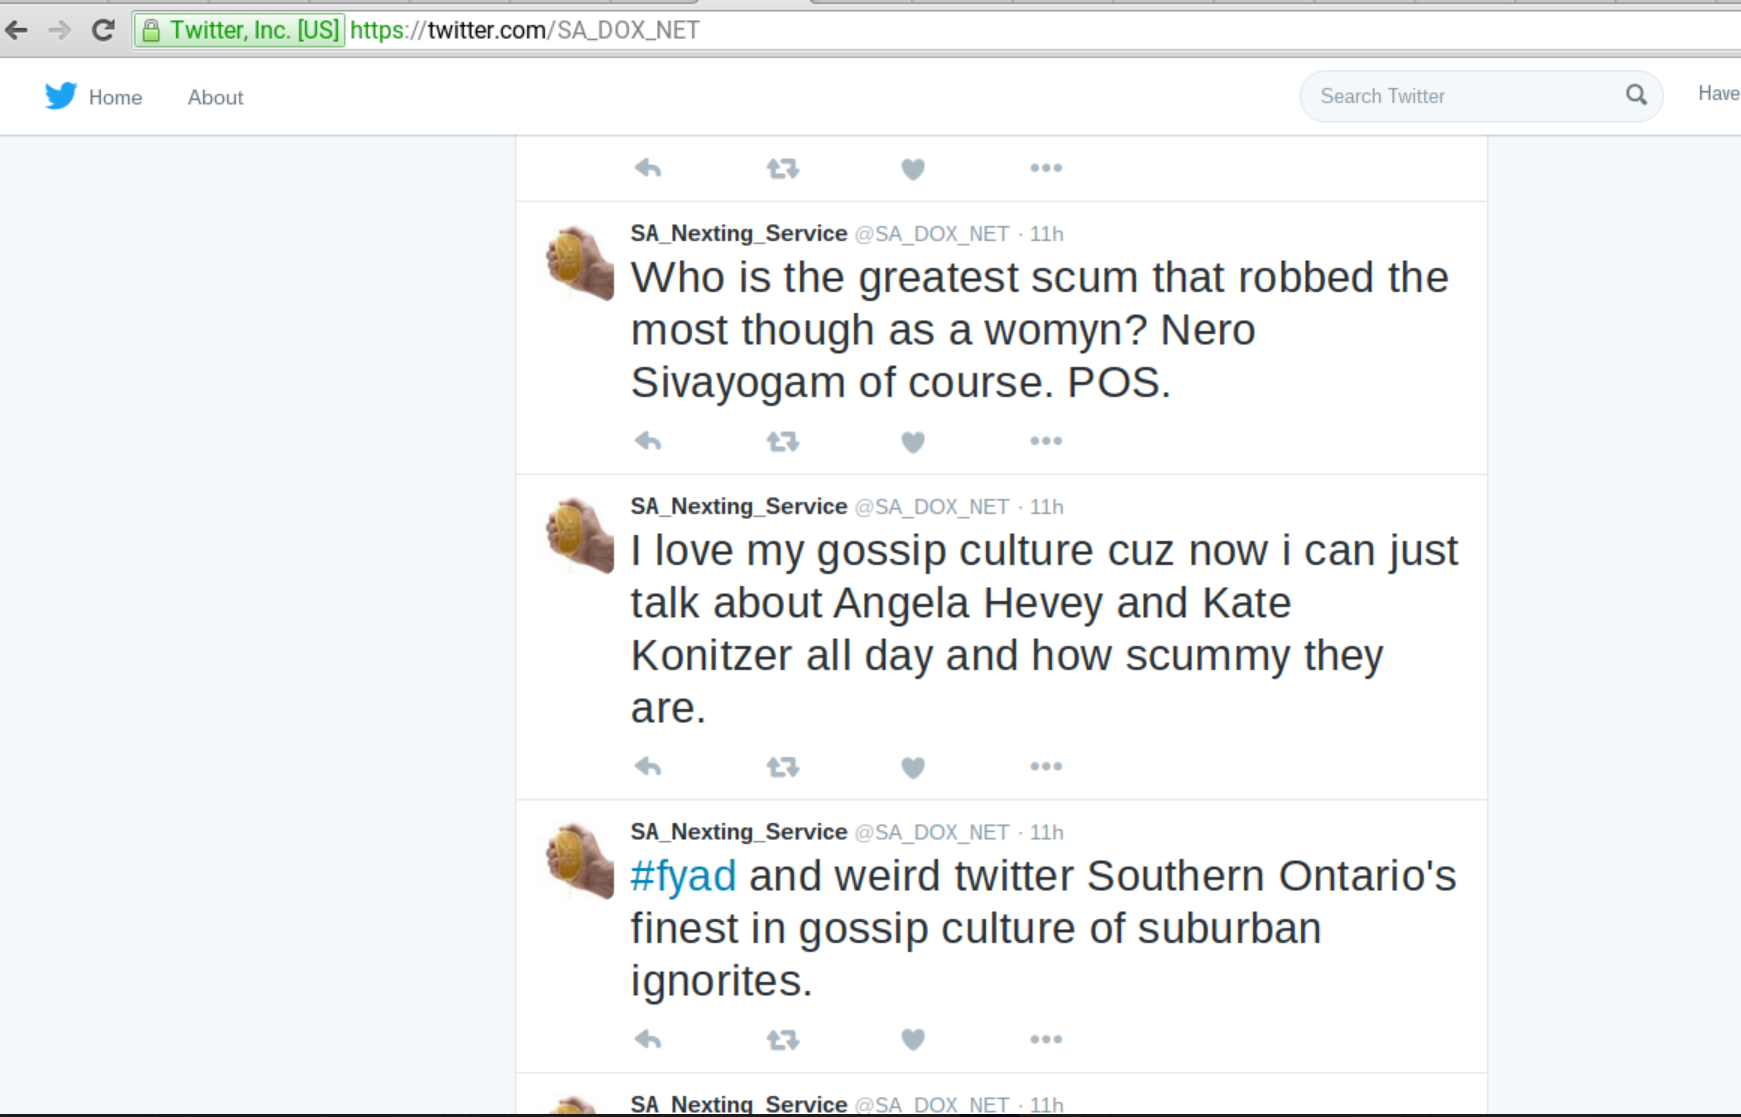This screenshot has width=1741, height=1117.
Task: Reply to the #fyad Southern Ontario tweet
Action: [648, 1040]
